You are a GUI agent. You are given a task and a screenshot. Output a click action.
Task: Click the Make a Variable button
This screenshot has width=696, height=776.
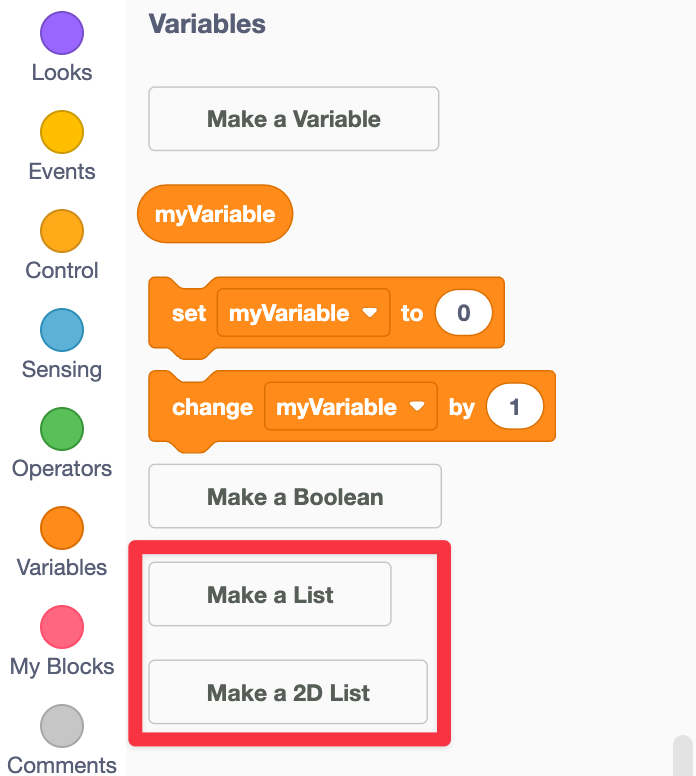294,119
